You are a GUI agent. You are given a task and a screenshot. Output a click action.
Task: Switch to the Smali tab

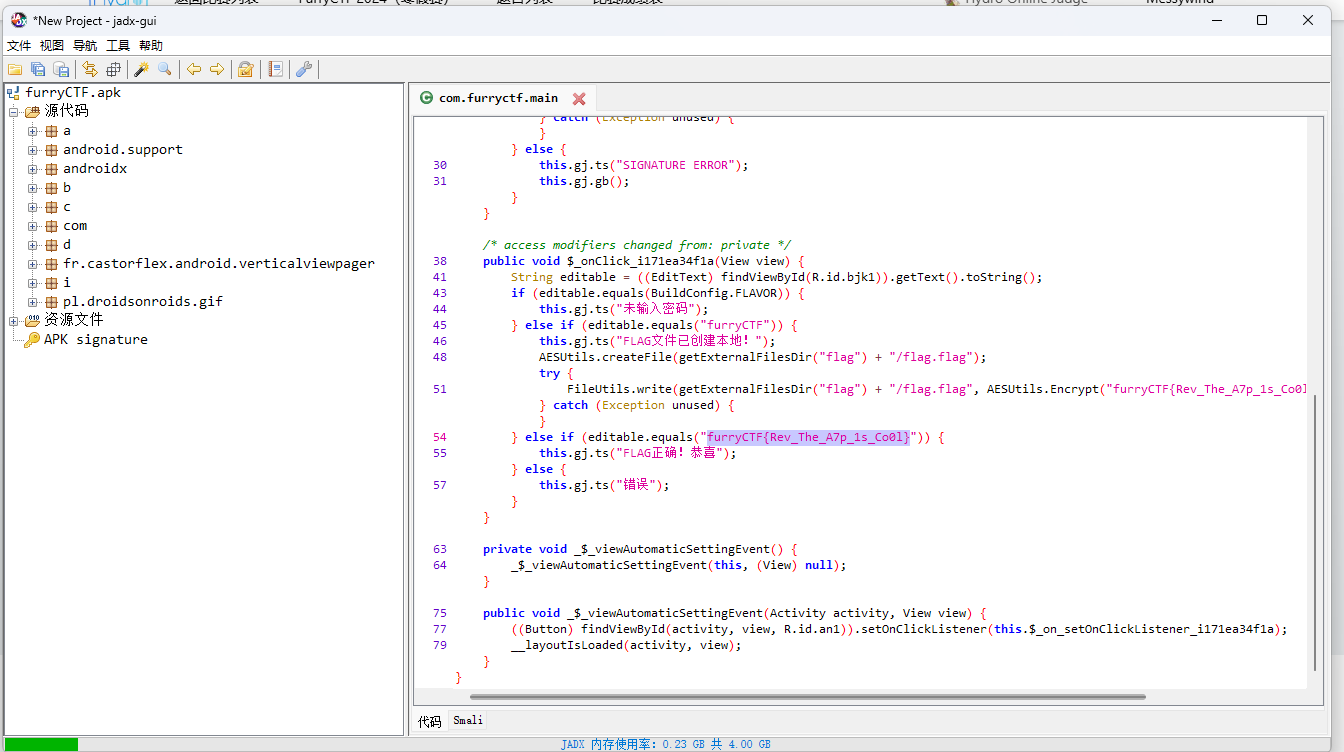click(x=467, y=721)
